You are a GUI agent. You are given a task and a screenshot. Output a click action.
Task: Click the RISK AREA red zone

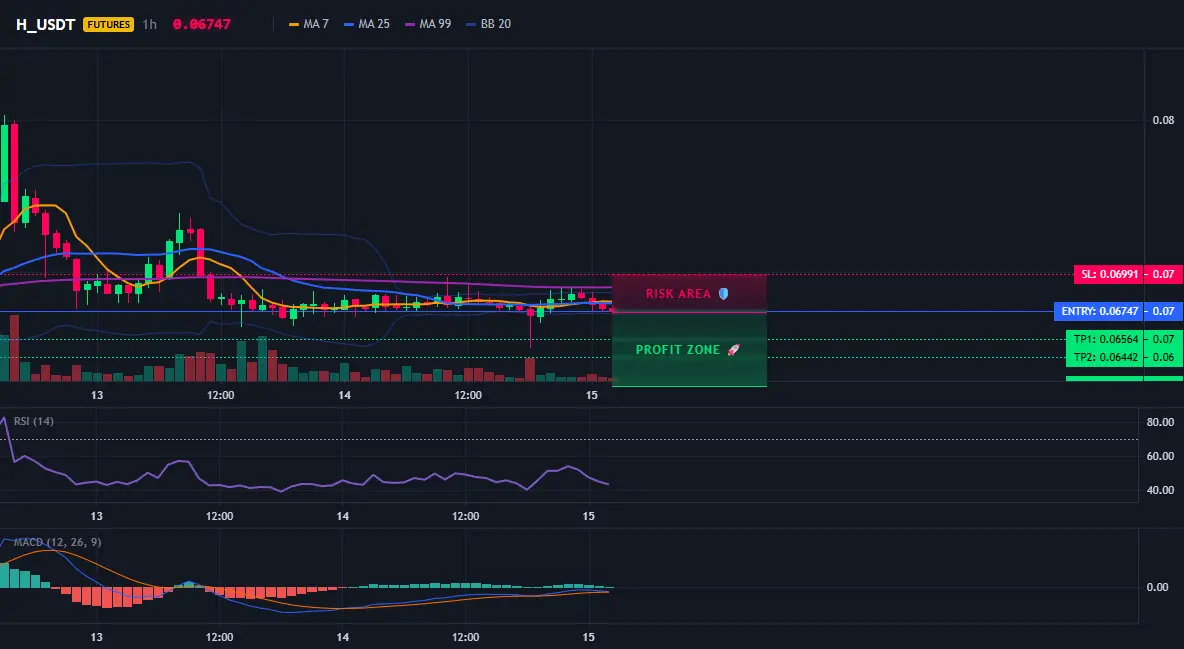pos(689,293)
